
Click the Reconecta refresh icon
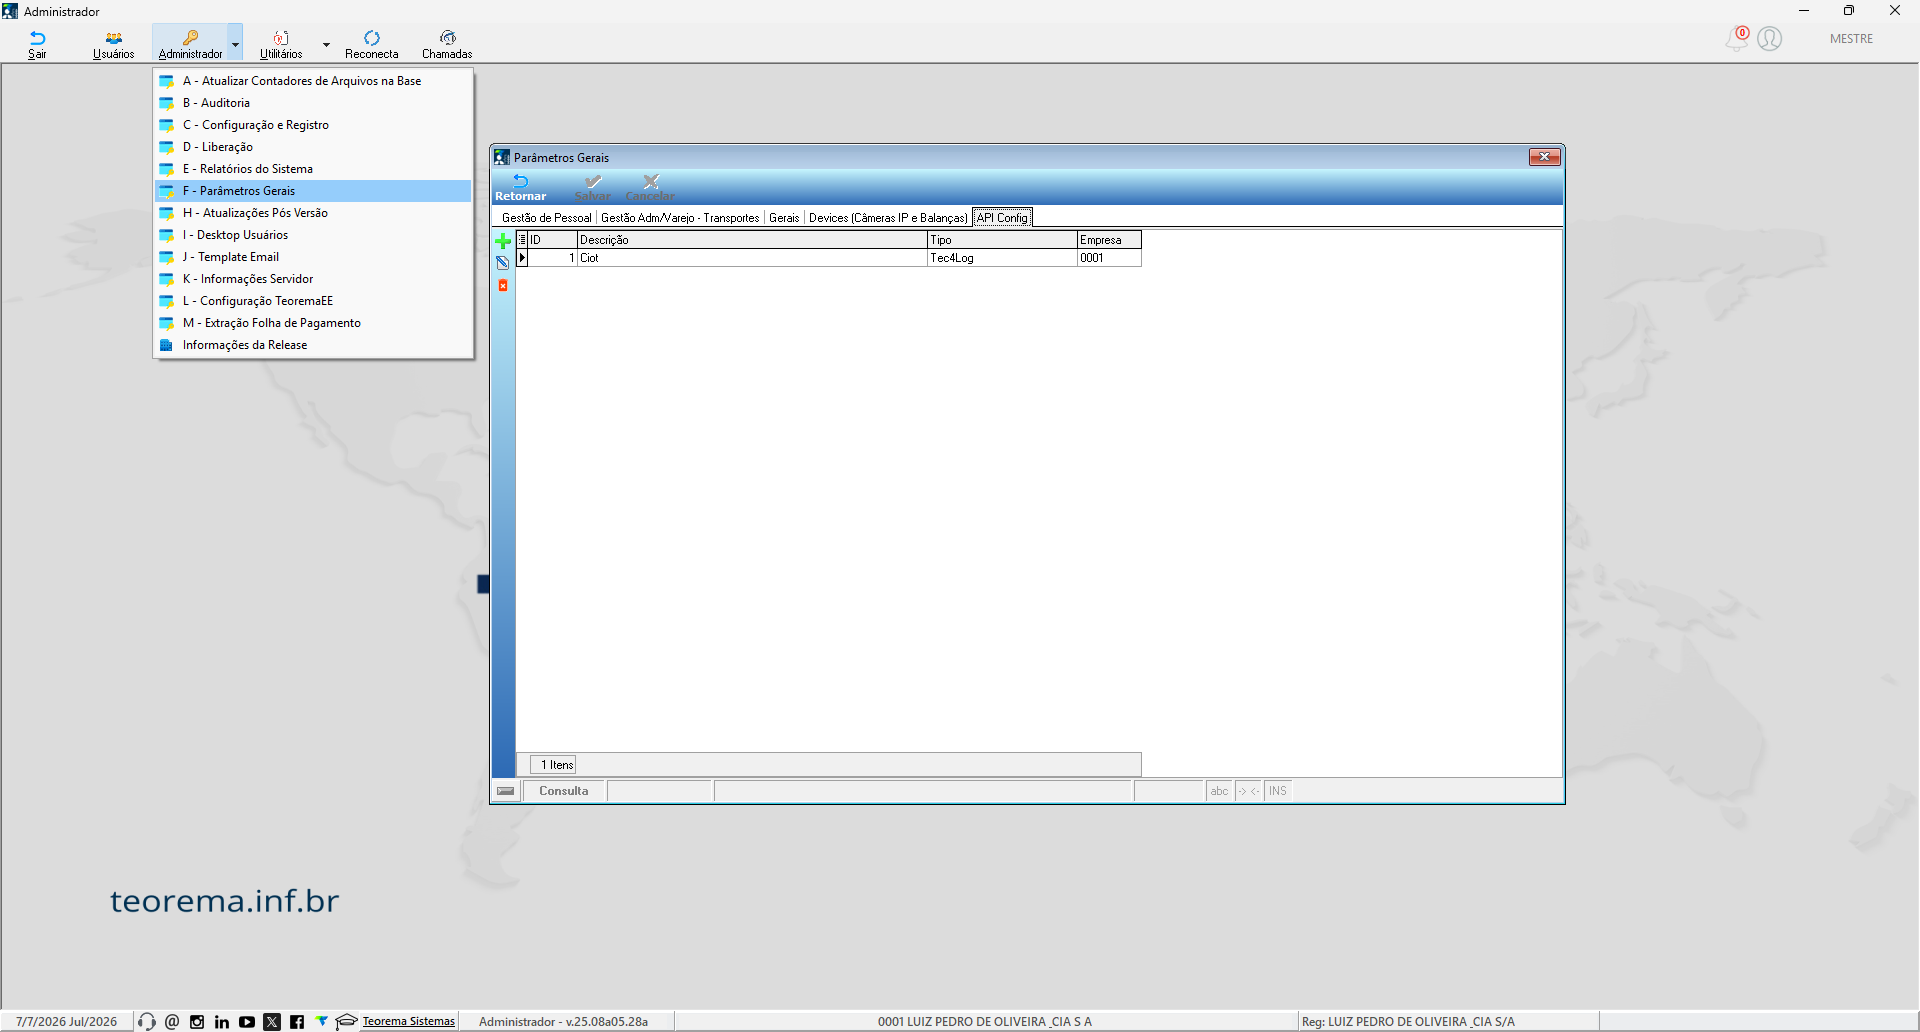coord(372,44)
